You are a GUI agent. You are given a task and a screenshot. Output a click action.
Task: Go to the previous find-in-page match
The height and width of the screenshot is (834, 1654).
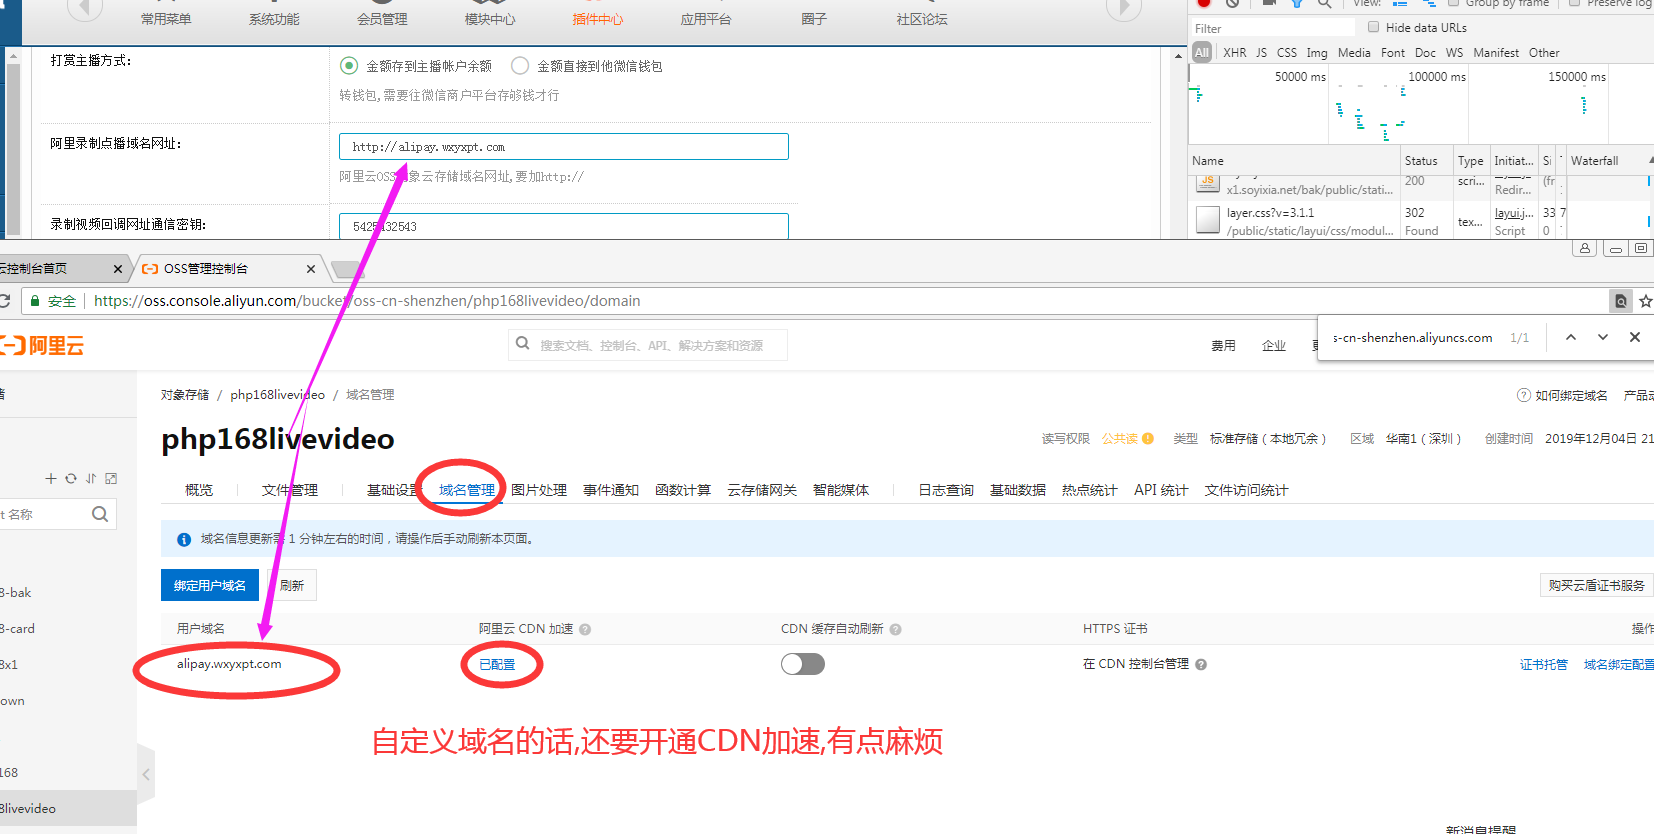click(x=1571, y=338)
